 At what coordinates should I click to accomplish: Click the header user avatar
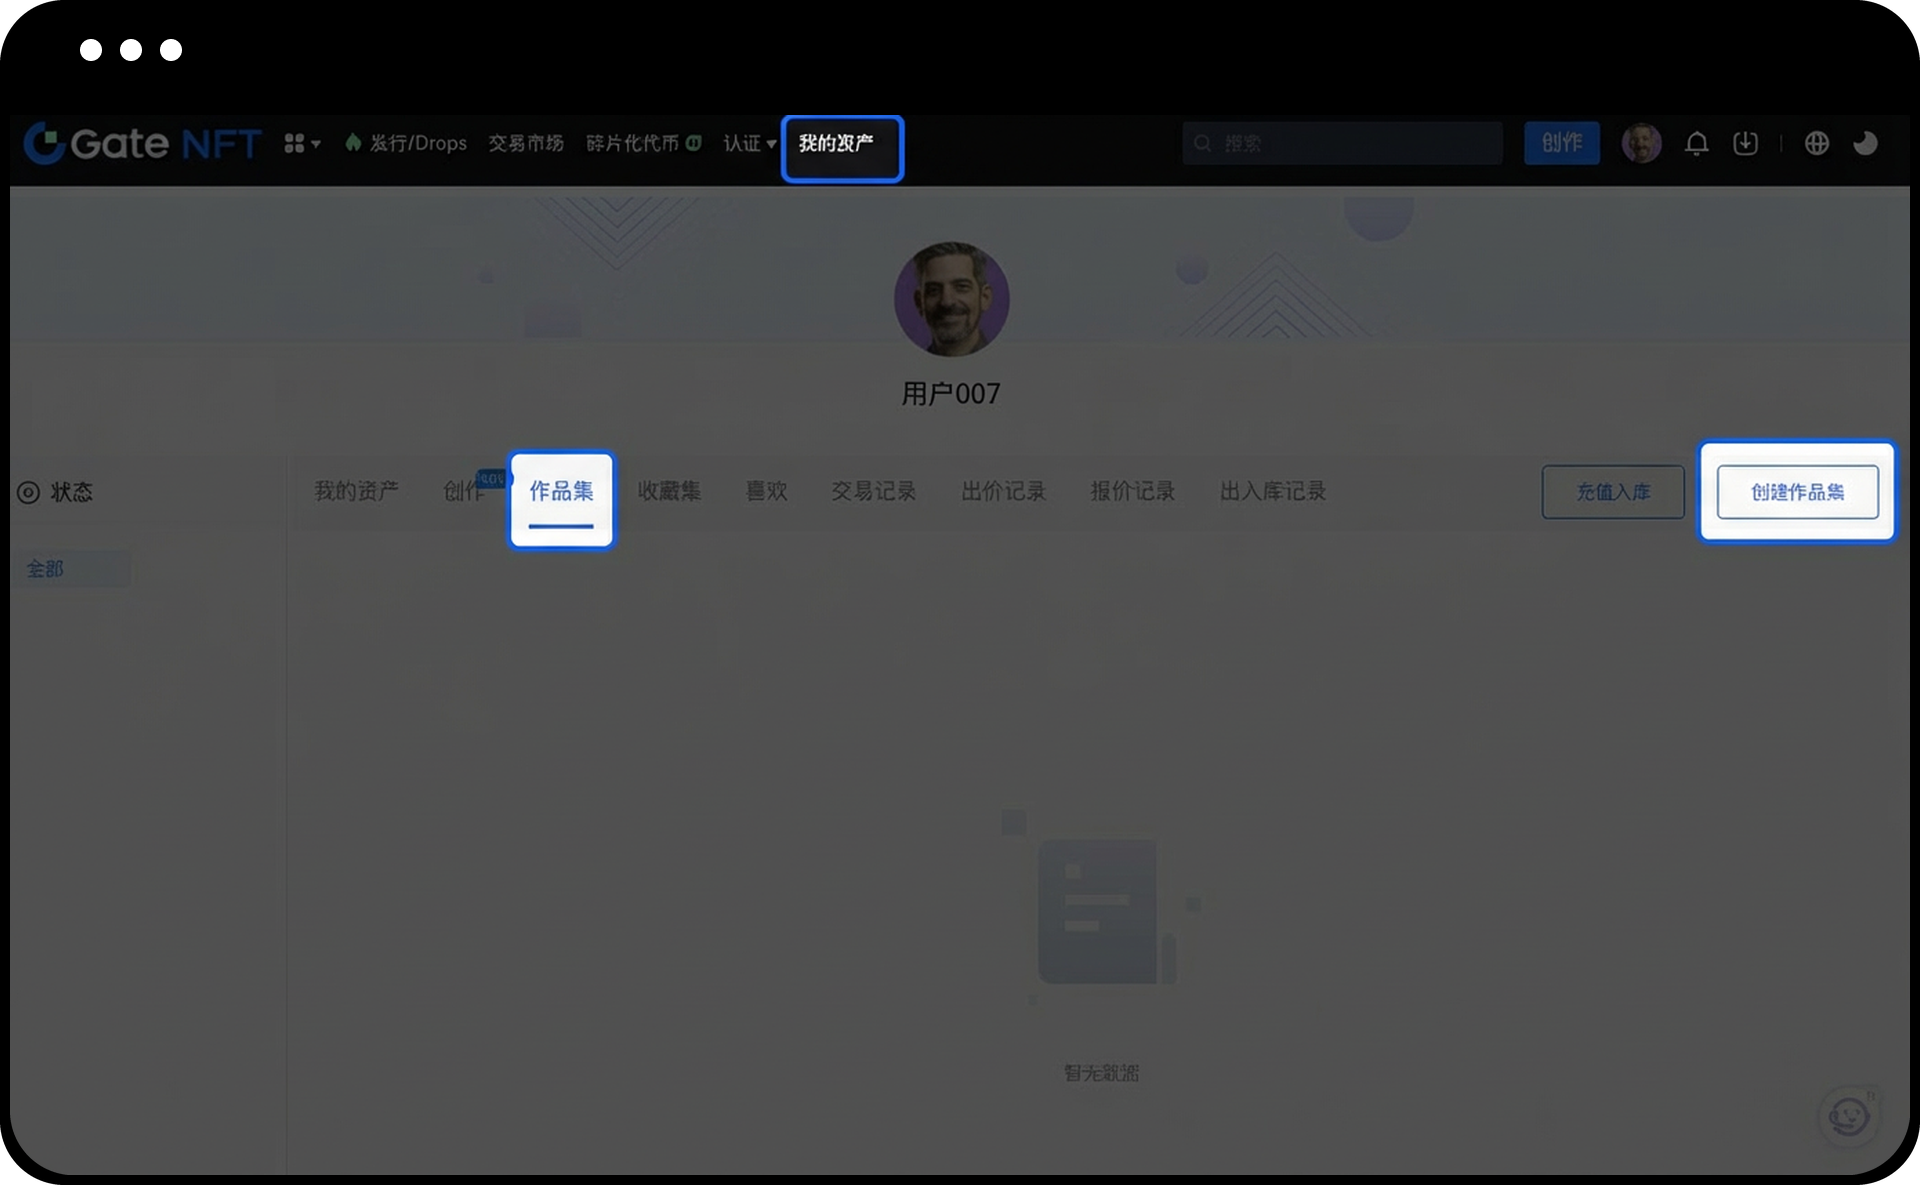pos(1641,144)
